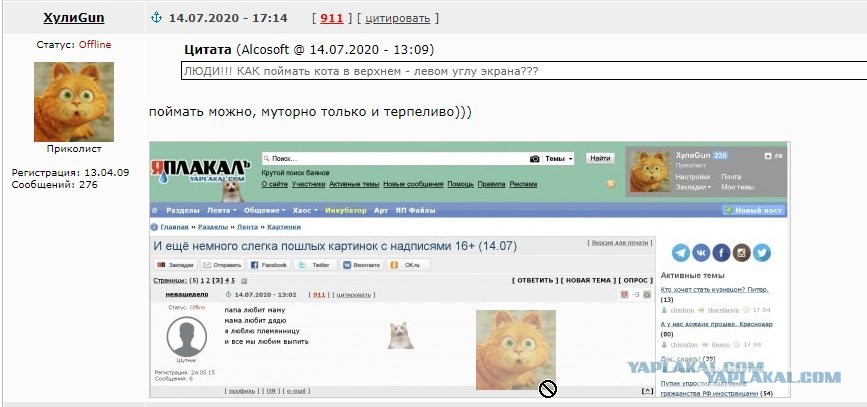
Task: Open ХулиGun's large cat avatar image
Action: coord(74,102)
